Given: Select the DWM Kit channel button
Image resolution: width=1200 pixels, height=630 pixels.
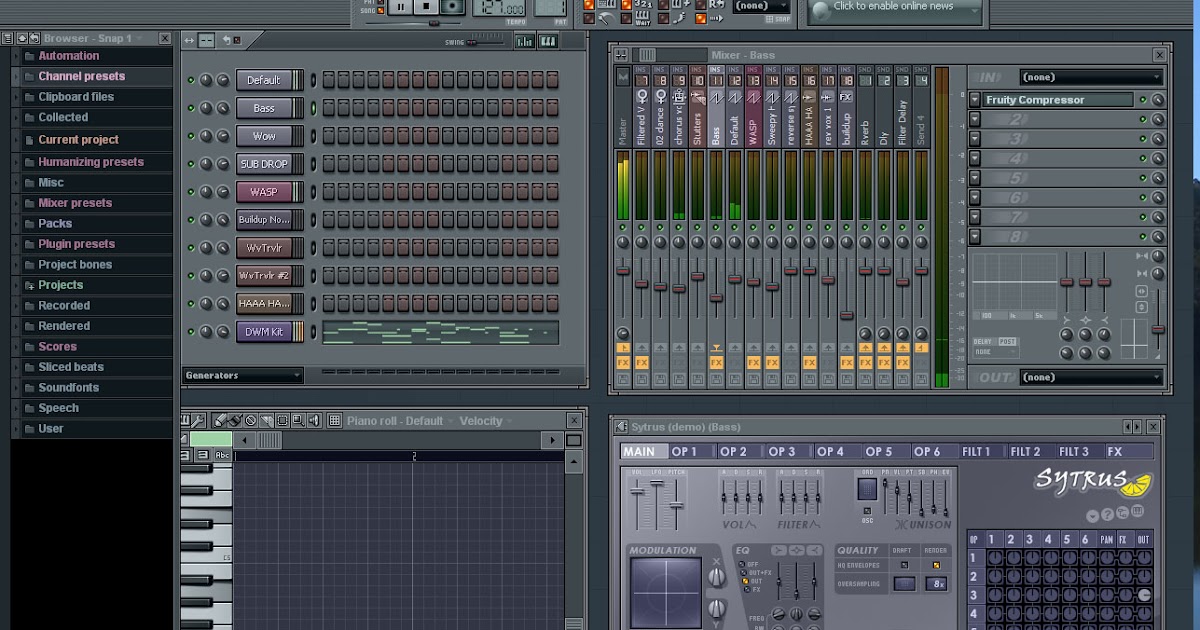Looking at the screenshot, I should [264, 332].
